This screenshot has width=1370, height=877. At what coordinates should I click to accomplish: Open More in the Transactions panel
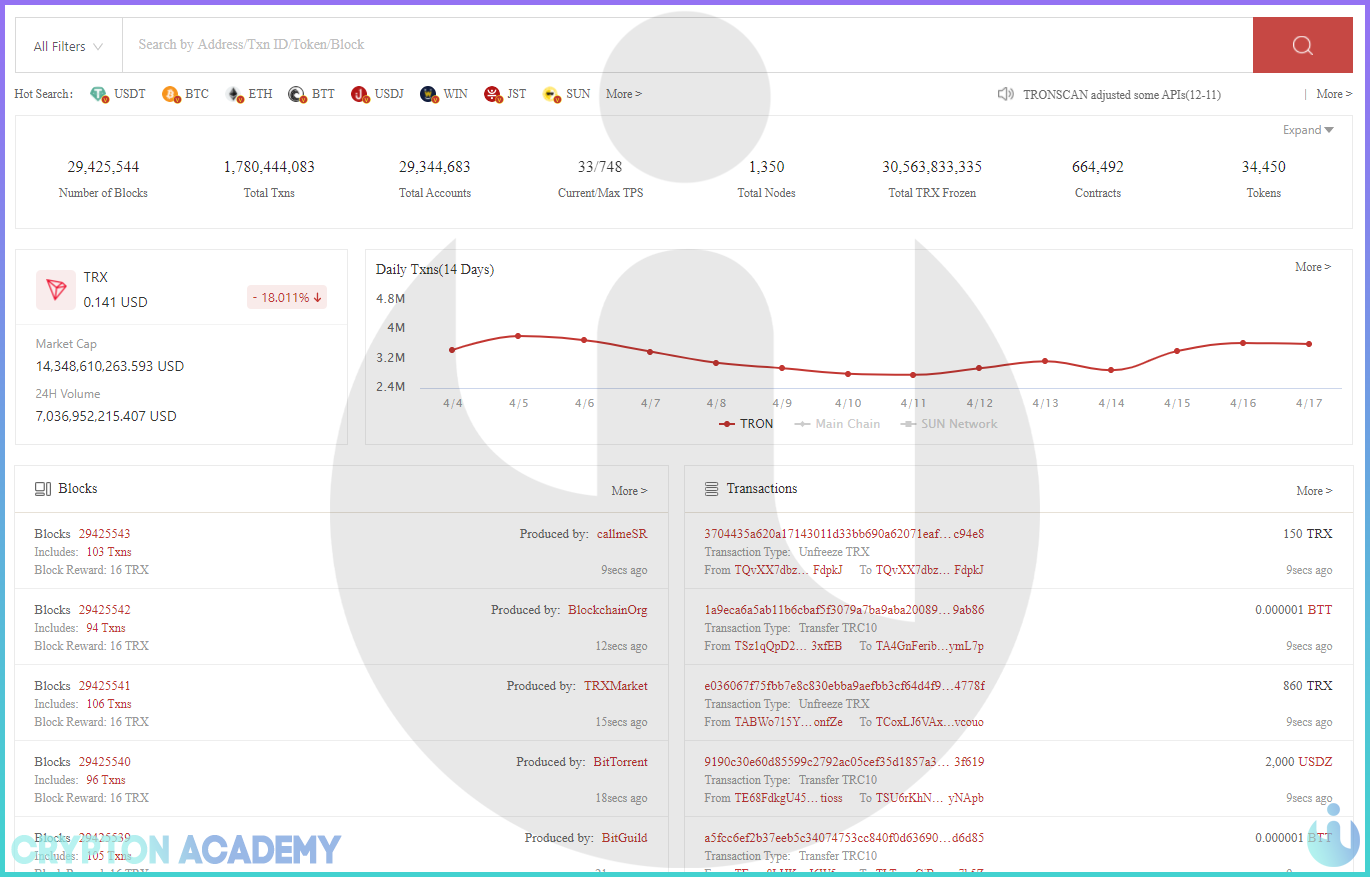pos(1314,491)
